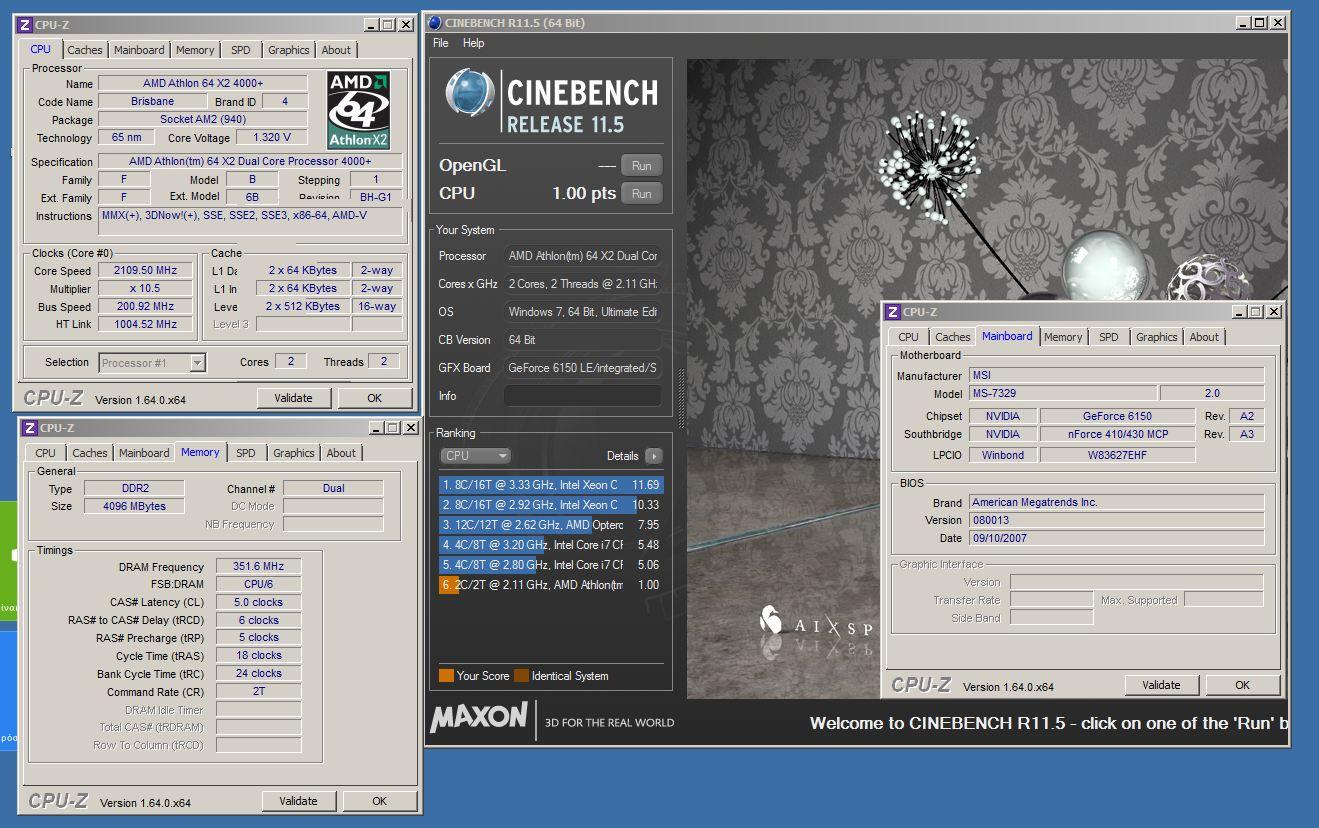Select ranking entry 8C/16T @ 2.92 GHz
This screenshot has height=828, width=1319.
pyautogui.click(x=551, y=505)
